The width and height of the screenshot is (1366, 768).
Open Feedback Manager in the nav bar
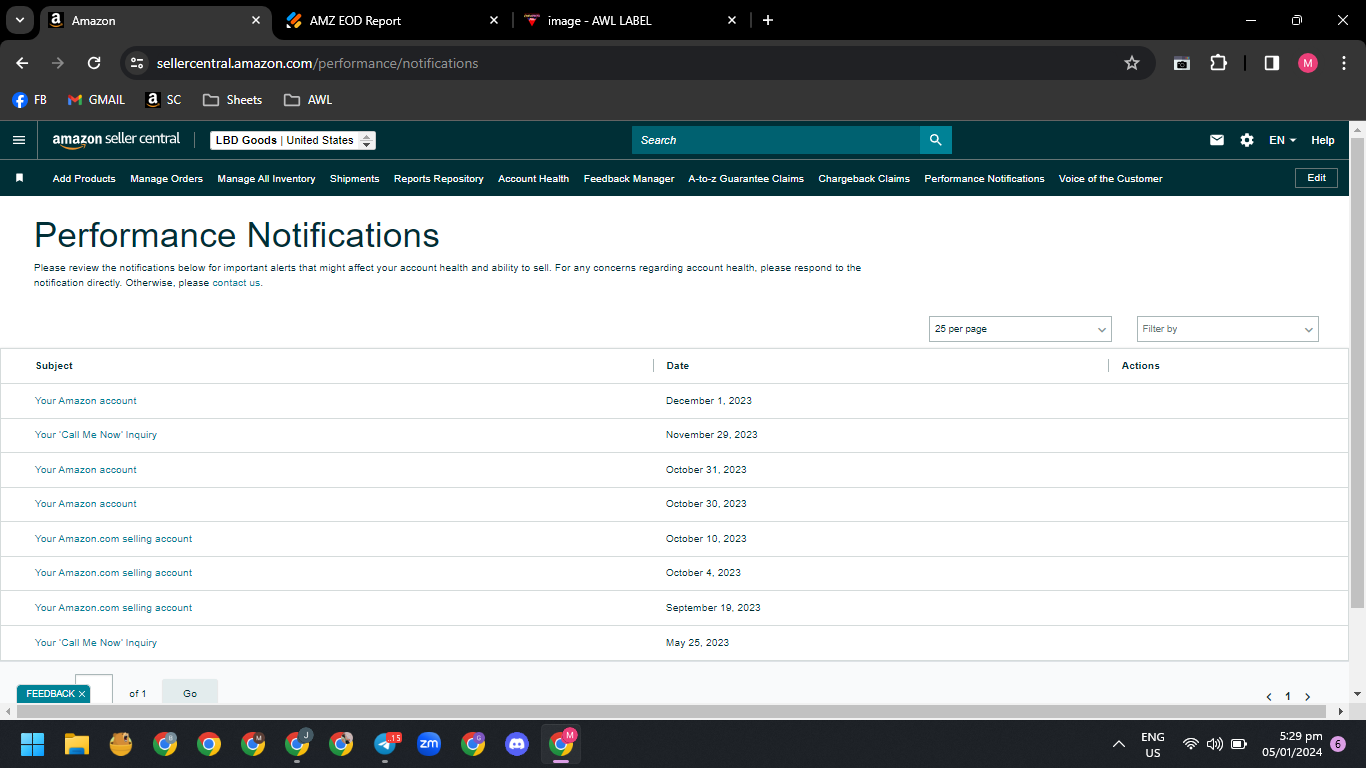(x=629, y=178)
